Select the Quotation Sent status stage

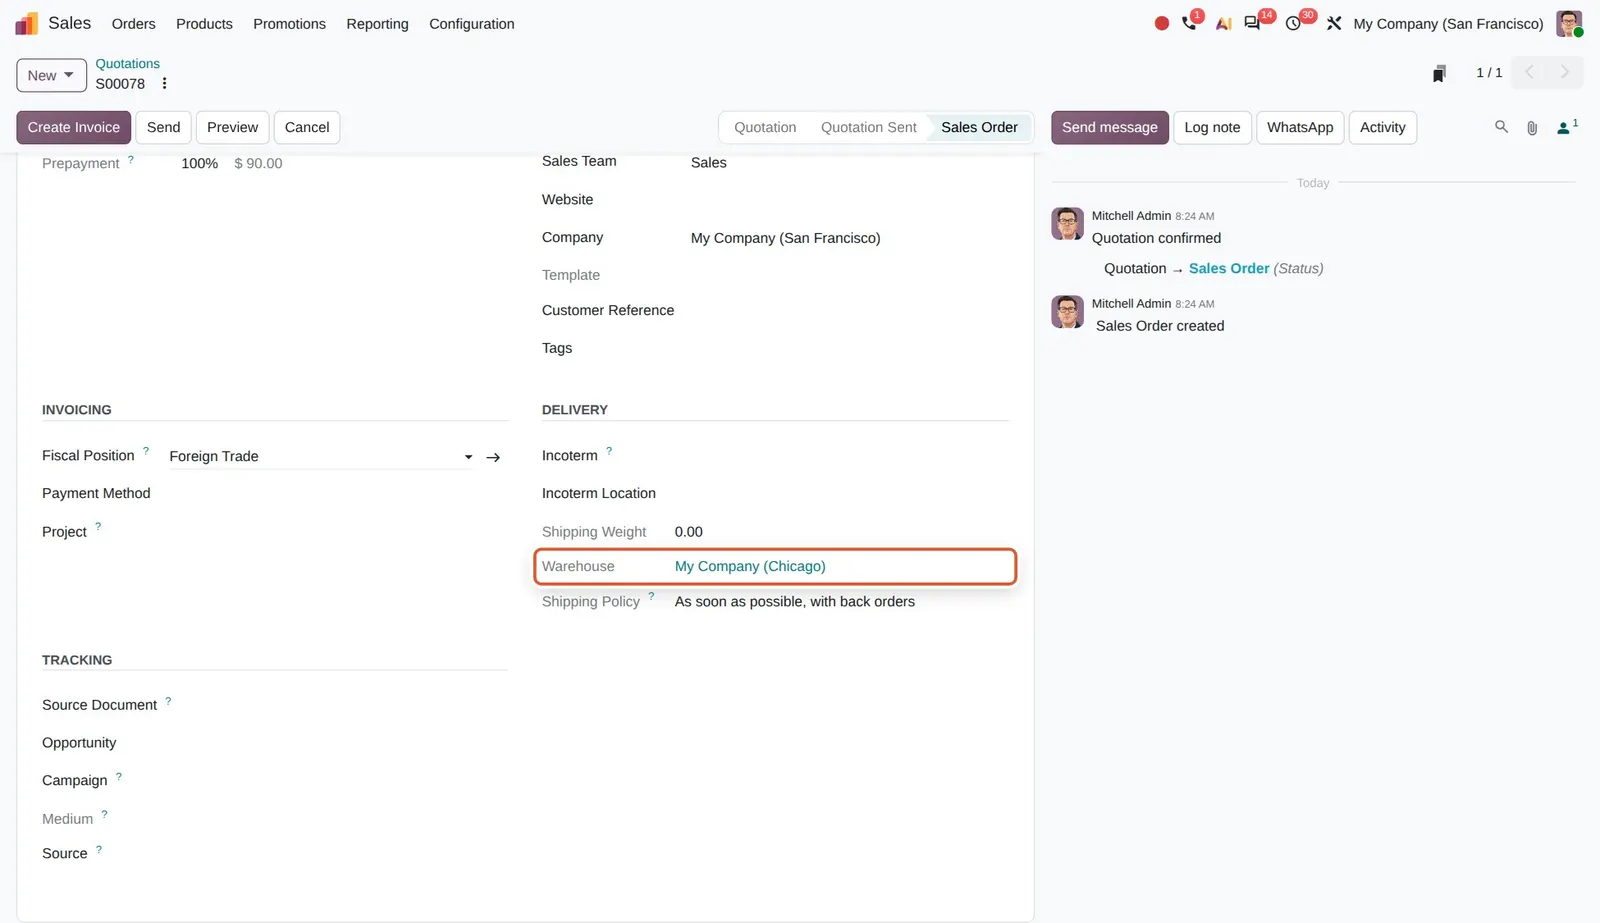coord(868,128)
